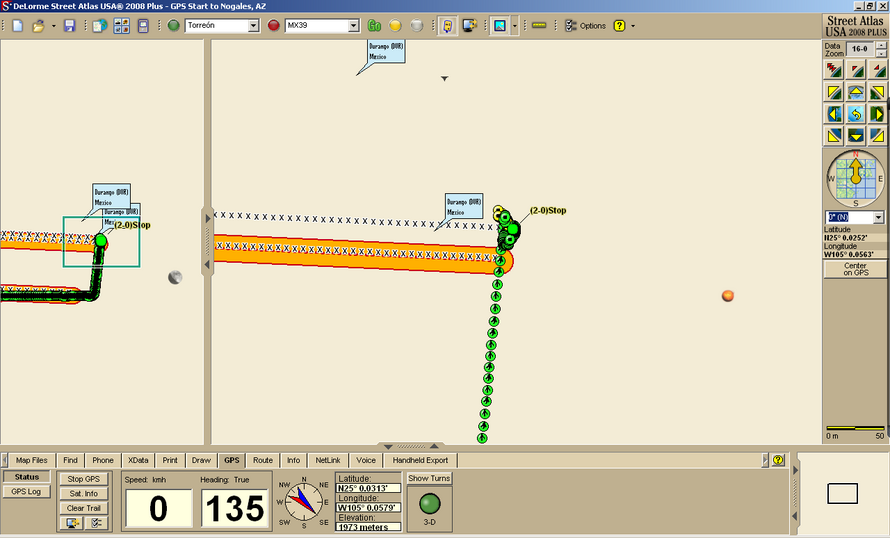Click the Data Zoom 16-0 value field
890x538 pixels.
tap(860, 49)
